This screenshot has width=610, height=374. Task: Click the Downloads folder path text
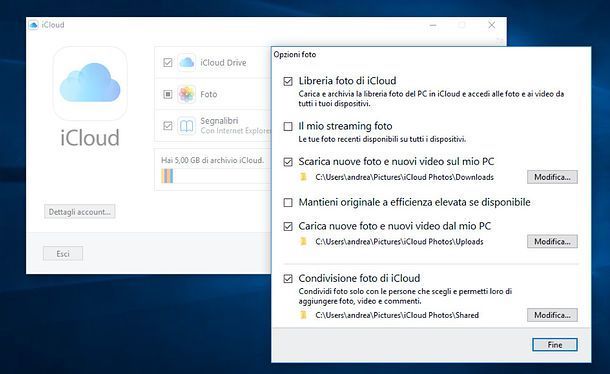click(405, 177)
